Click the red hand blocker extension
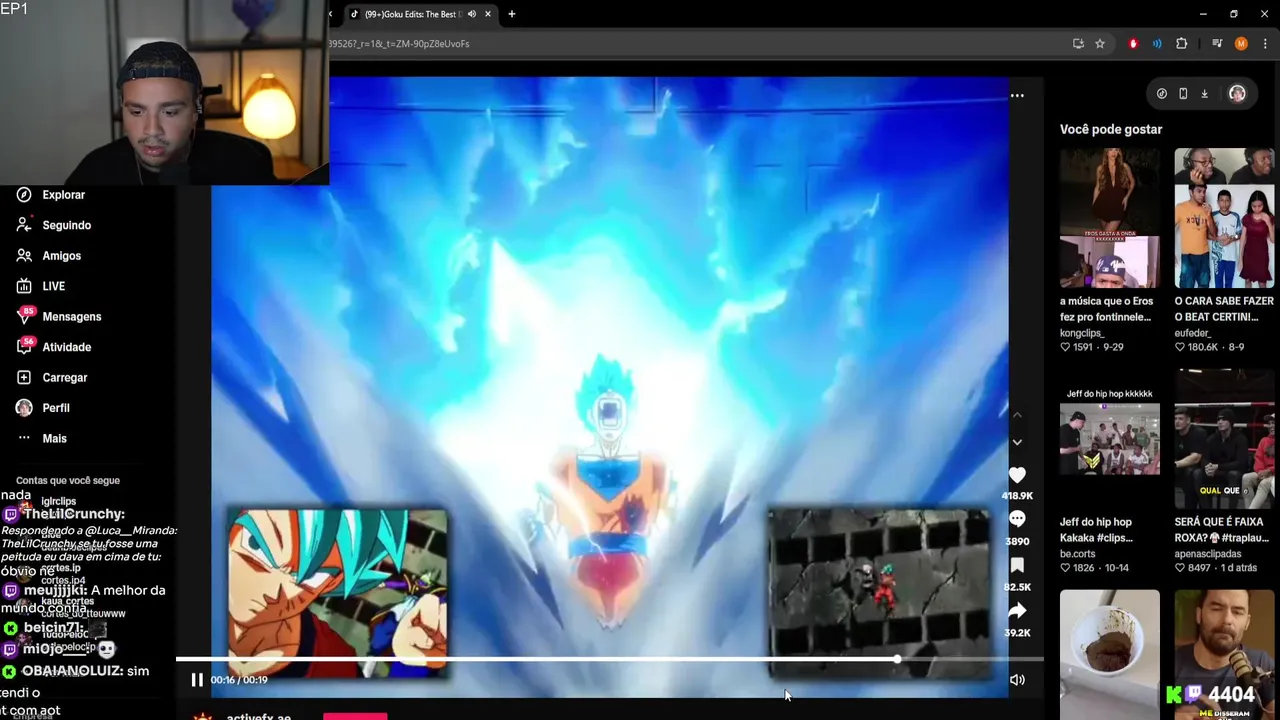The width and height of the screenshot is (1280, 720). pyautogui.click(x=1133, y=44)
